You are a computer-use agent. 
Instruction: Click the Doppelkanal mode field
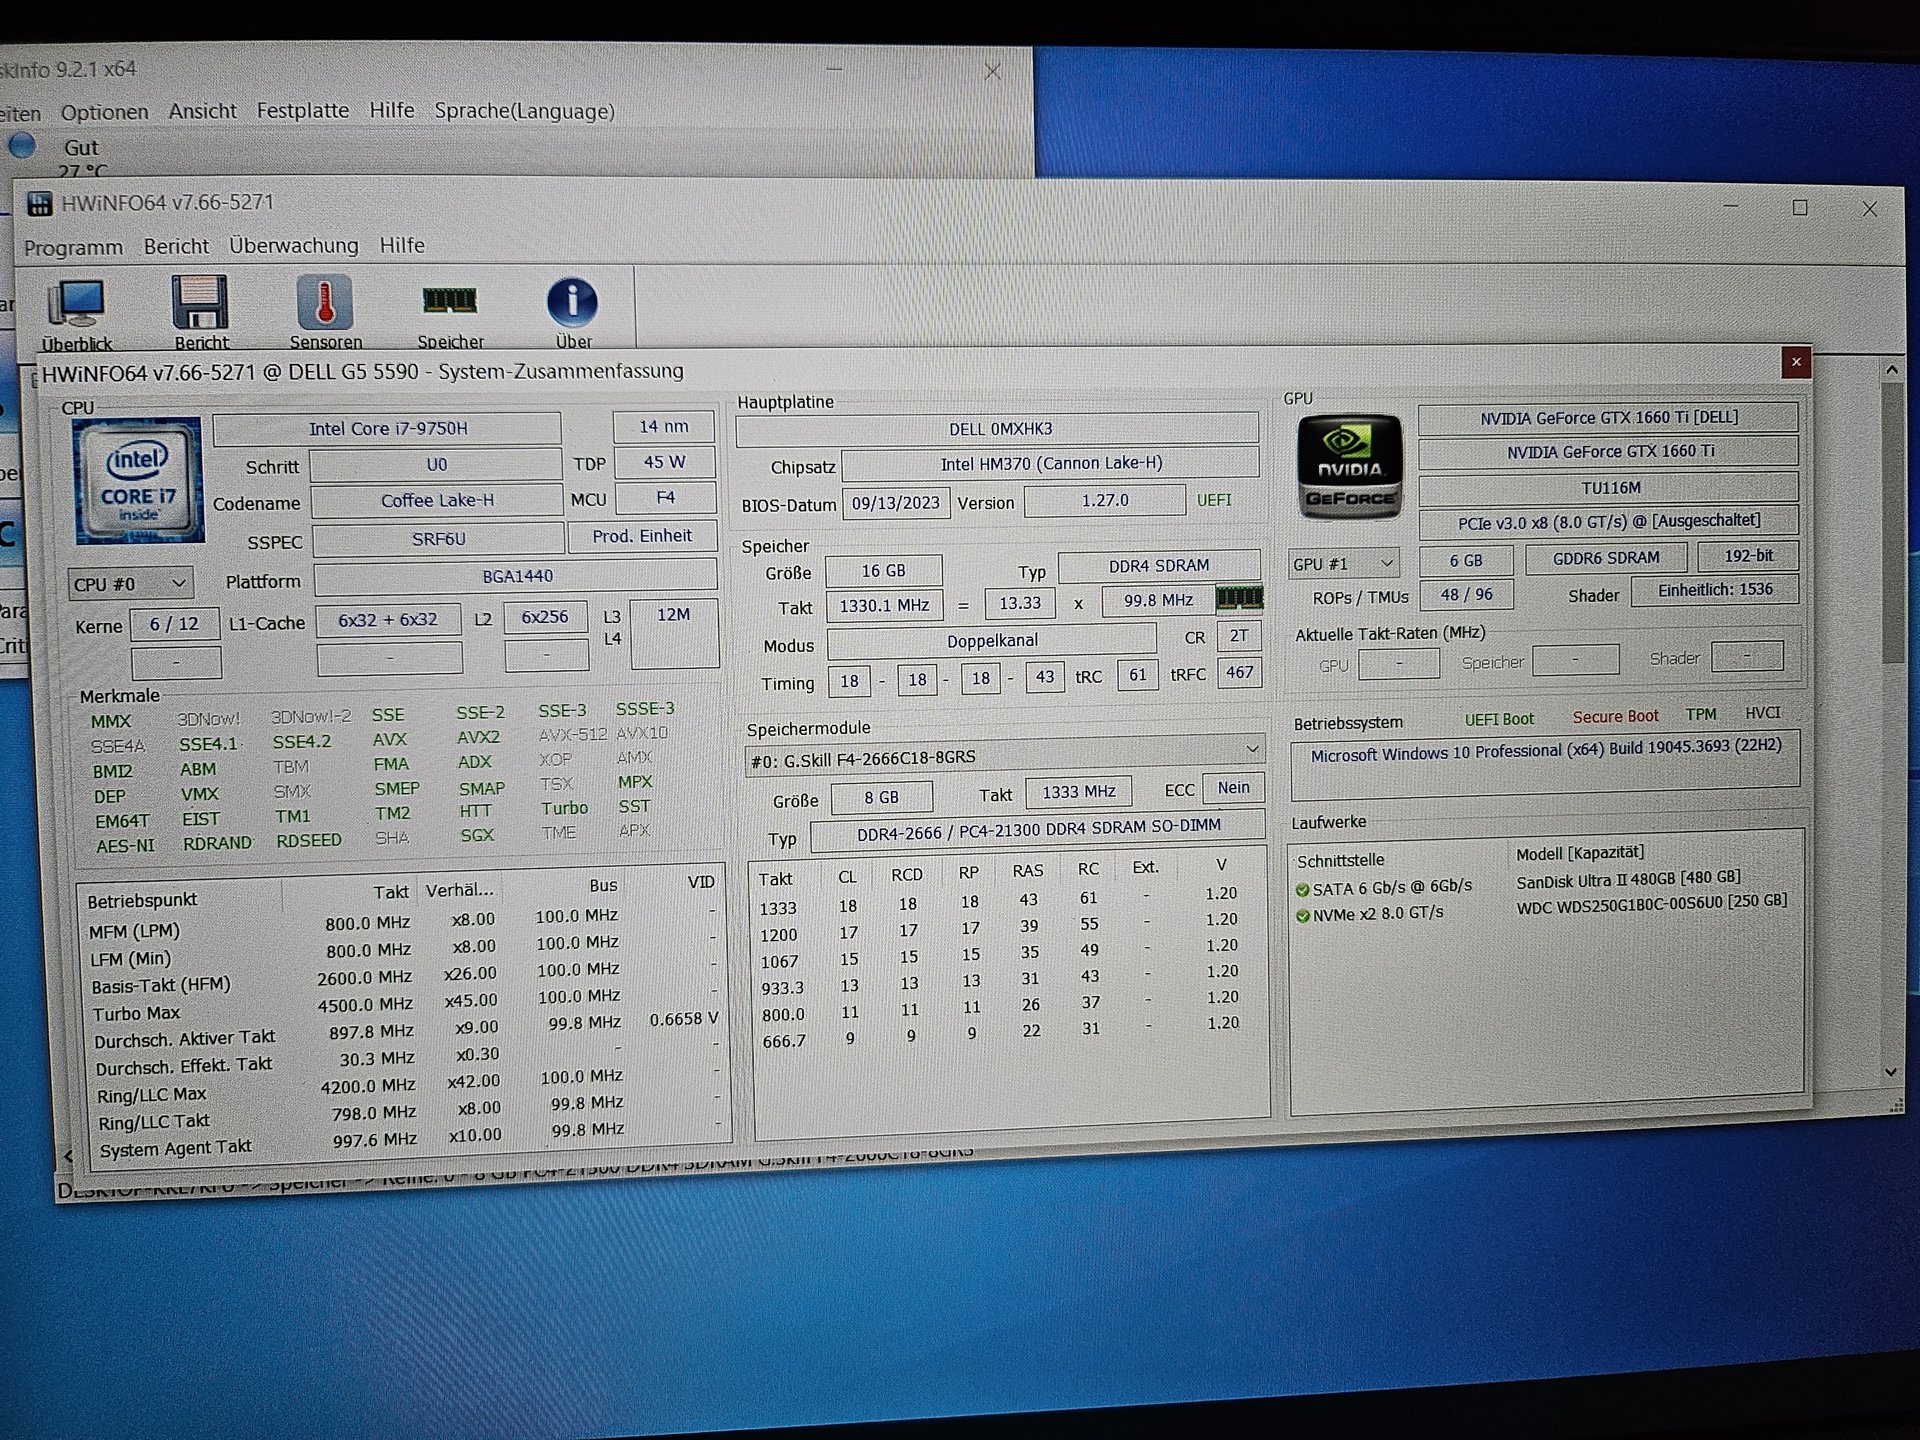(991, 641)
